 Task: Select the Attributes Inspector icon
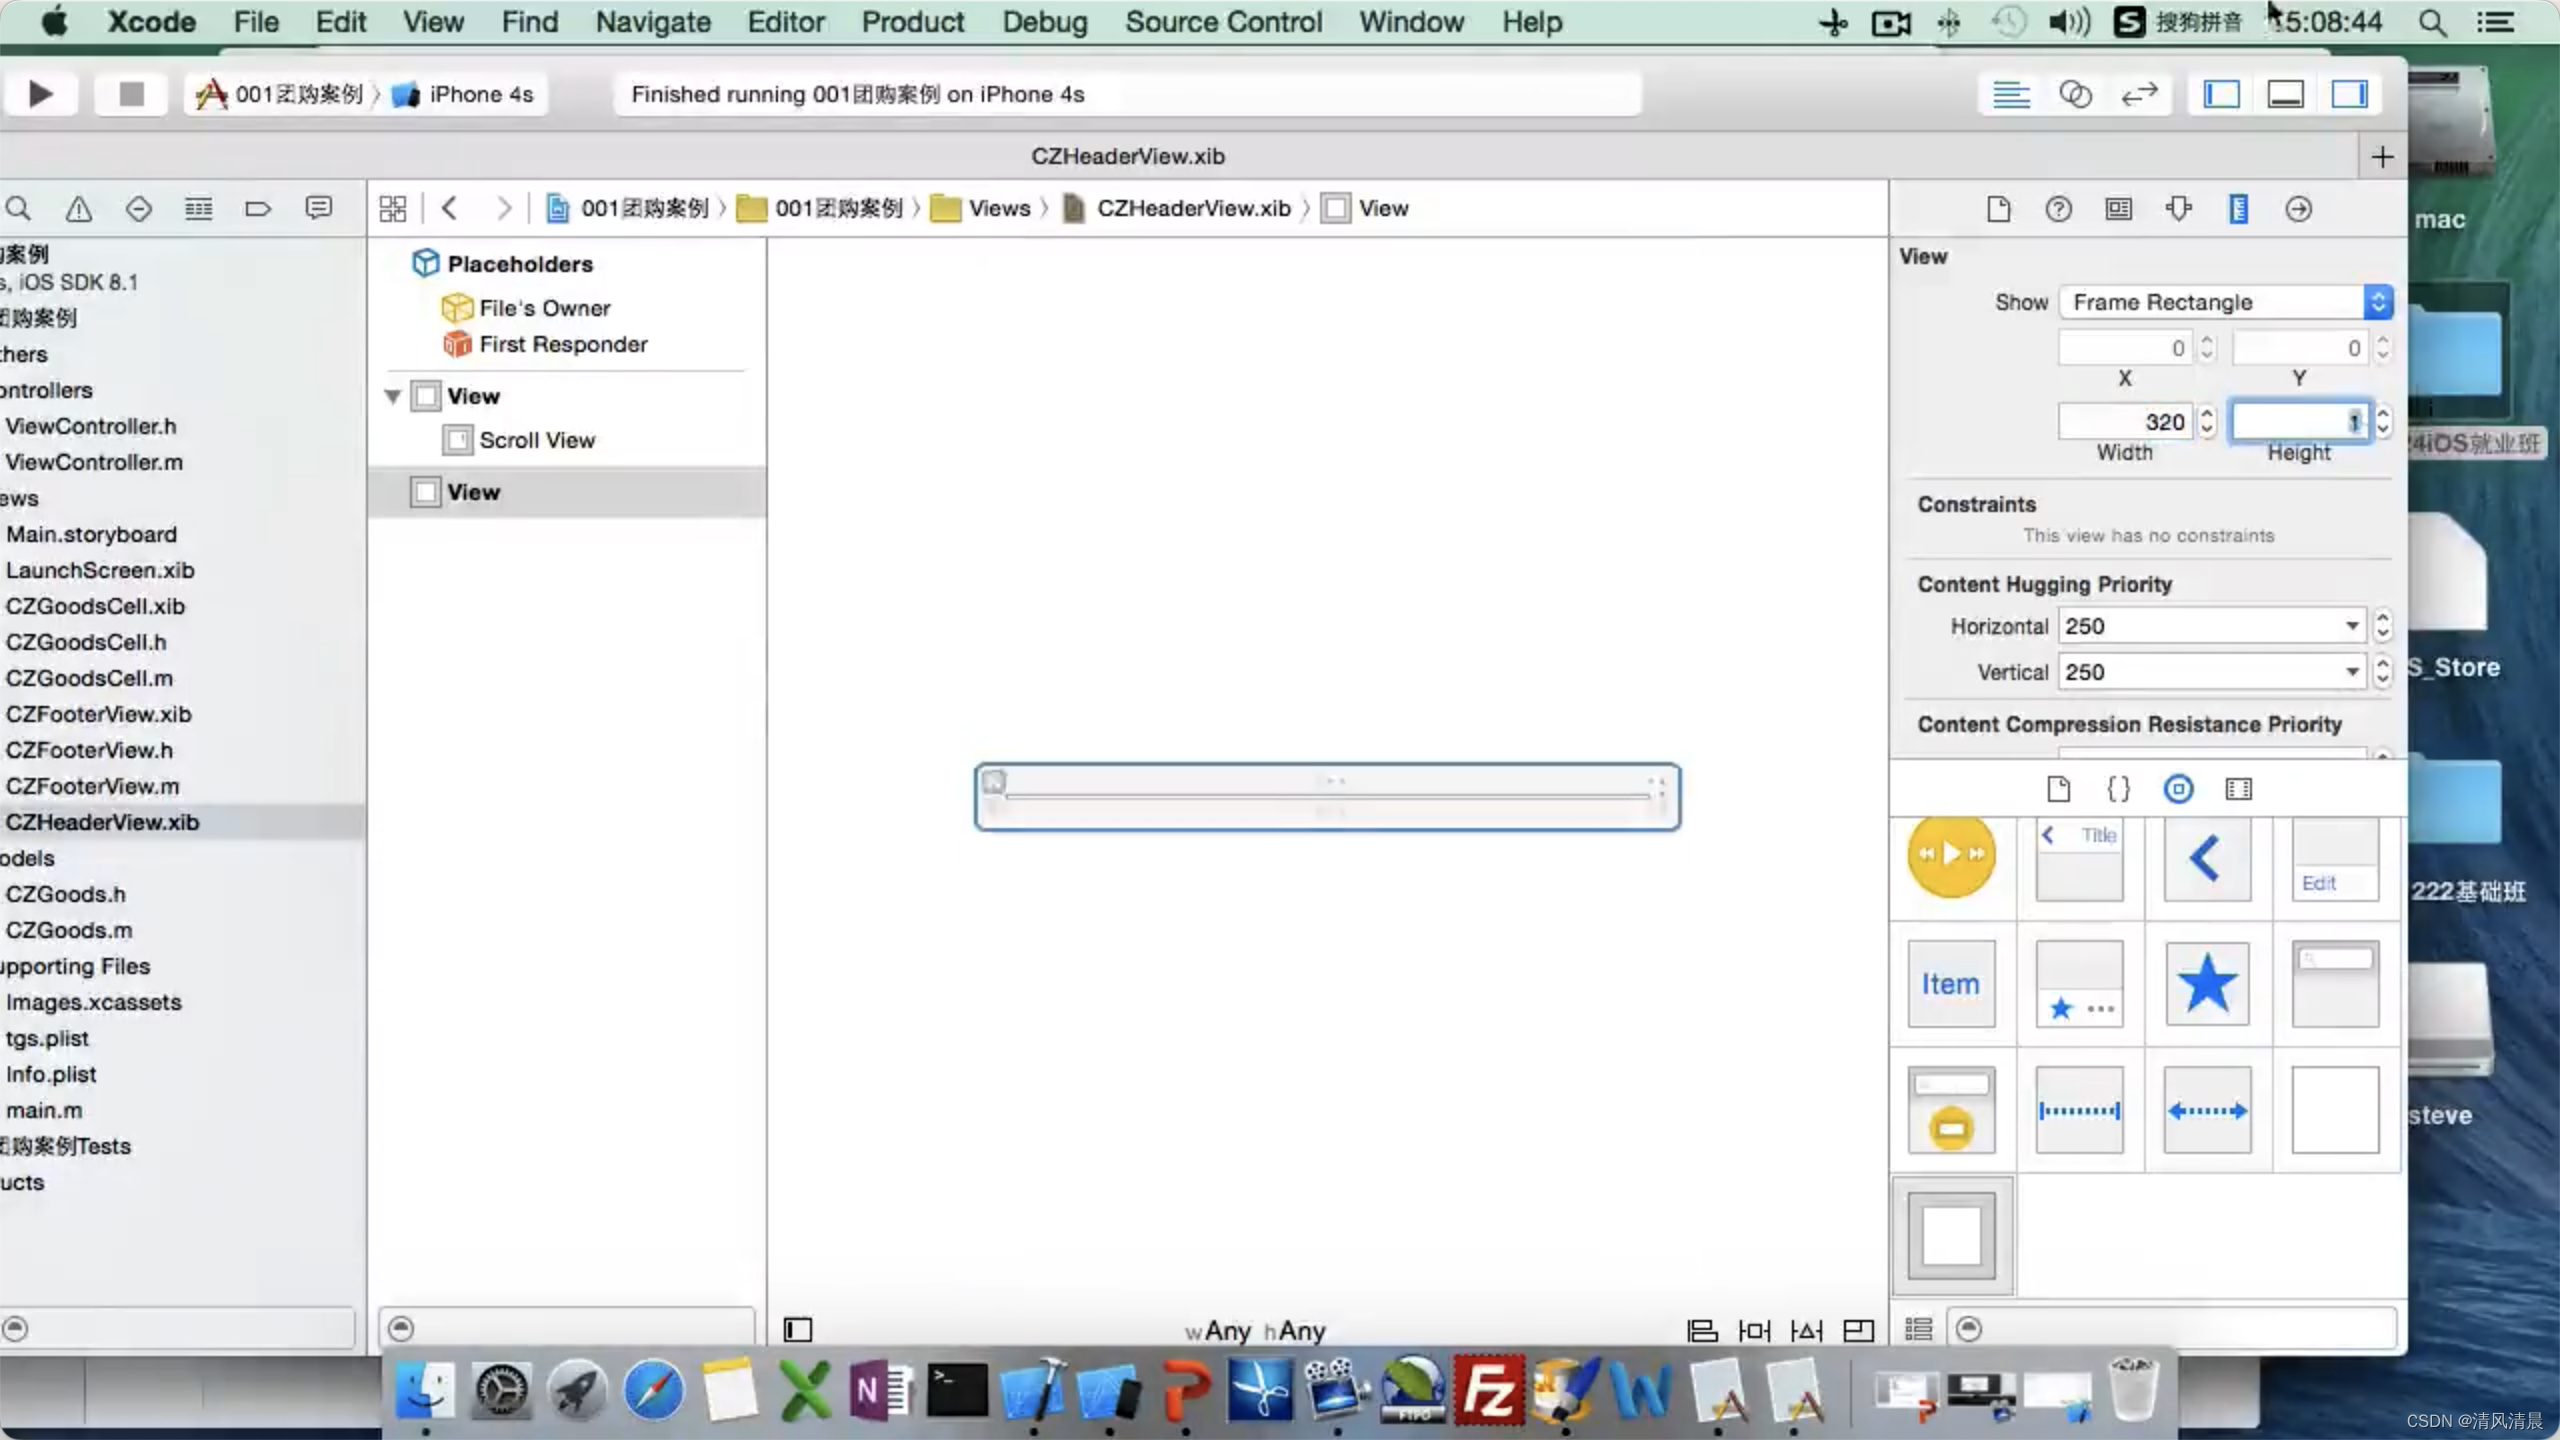pos(2178,209)
